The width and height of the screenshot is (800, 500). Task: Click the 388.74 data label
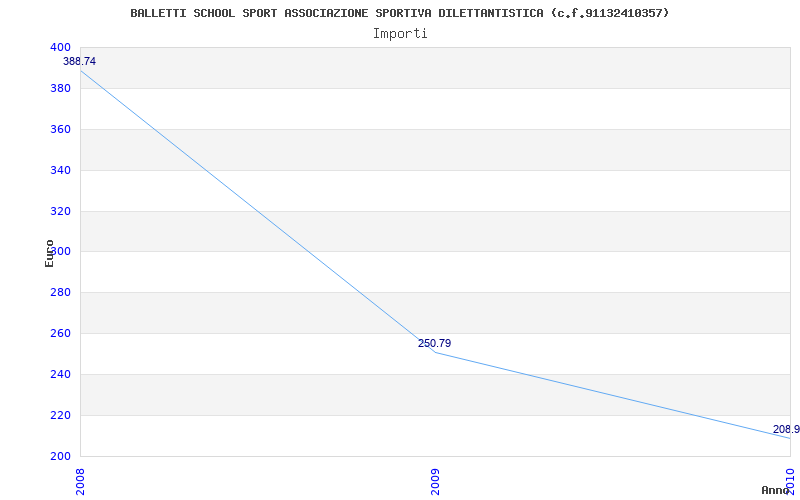pos(80,61)
